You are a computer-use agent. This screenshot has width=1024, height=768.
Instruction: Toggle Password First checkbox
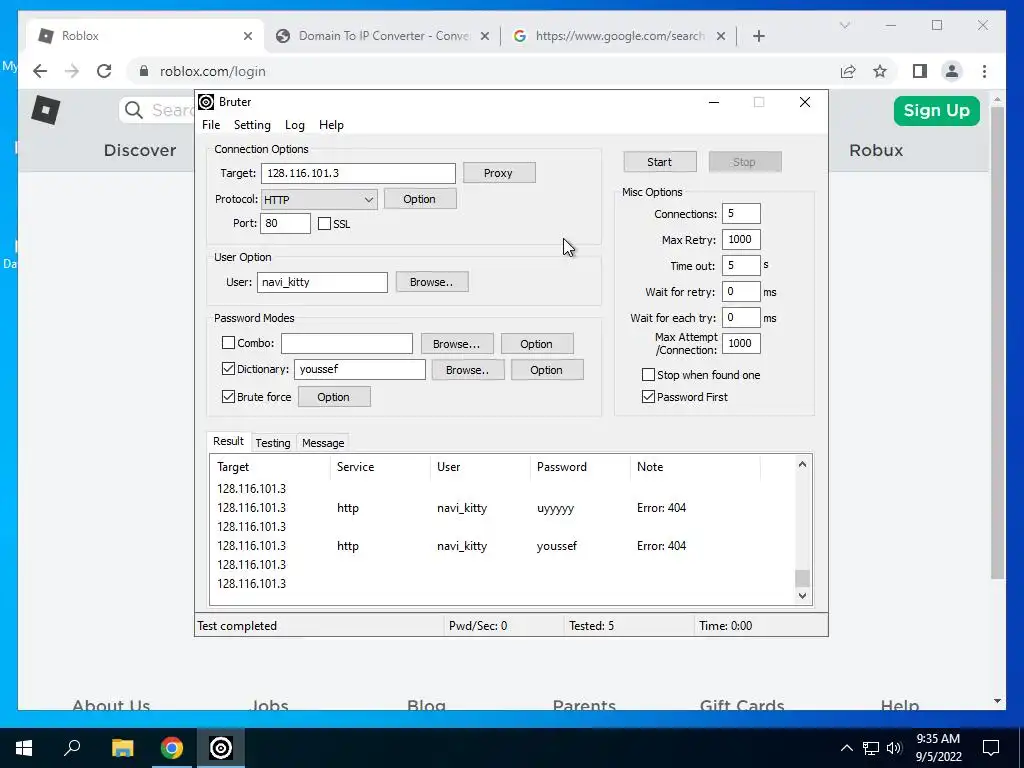tap(648, 396)
